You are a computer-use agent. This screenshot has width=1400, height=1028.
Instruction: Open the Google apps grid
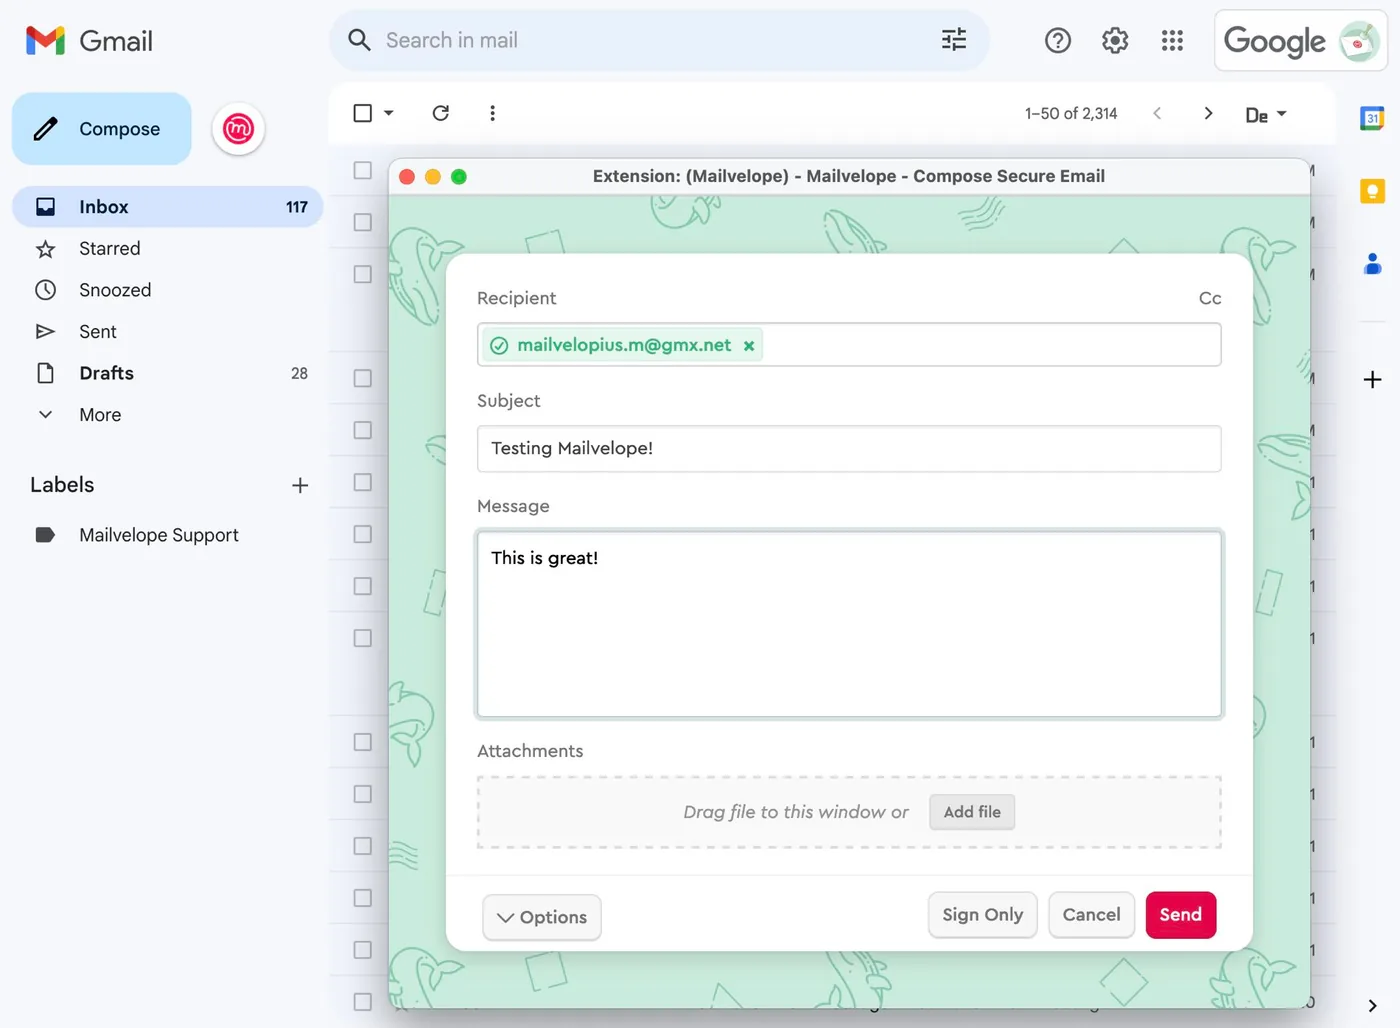(x=1172, y=40)
